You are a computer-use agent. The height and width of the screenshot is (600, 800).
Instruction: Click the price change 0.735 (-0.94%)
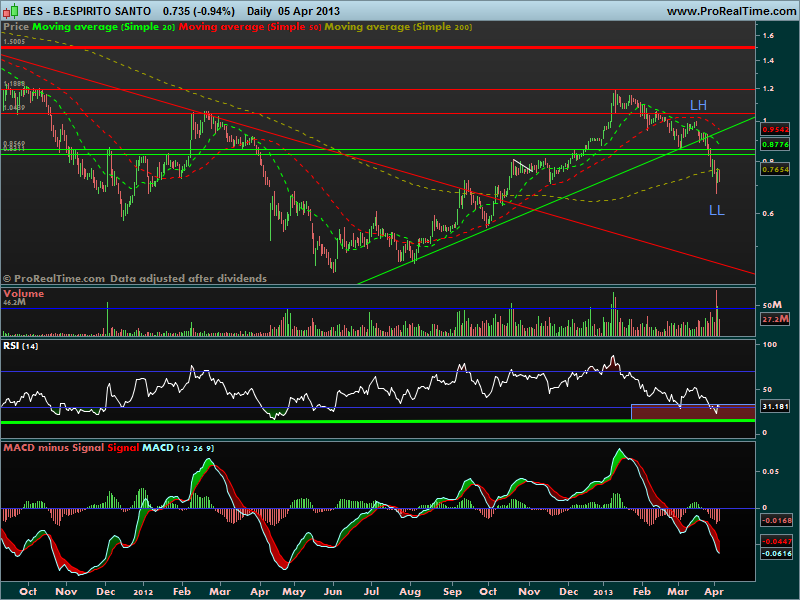click(199, 11)
